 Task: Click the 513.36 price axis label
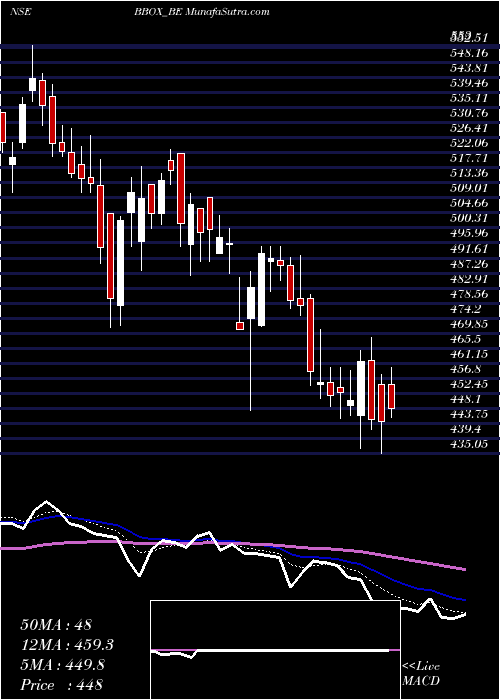coord(469,174)
